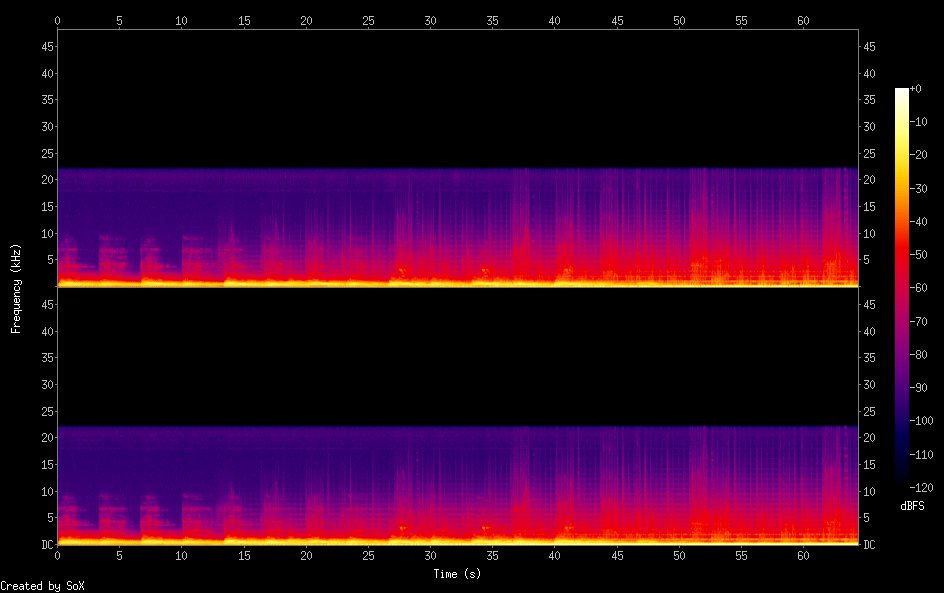This screenshot has width=944, height=593.
Task: Click the +0 mark on color scale
Action: [x=915, y=88]
